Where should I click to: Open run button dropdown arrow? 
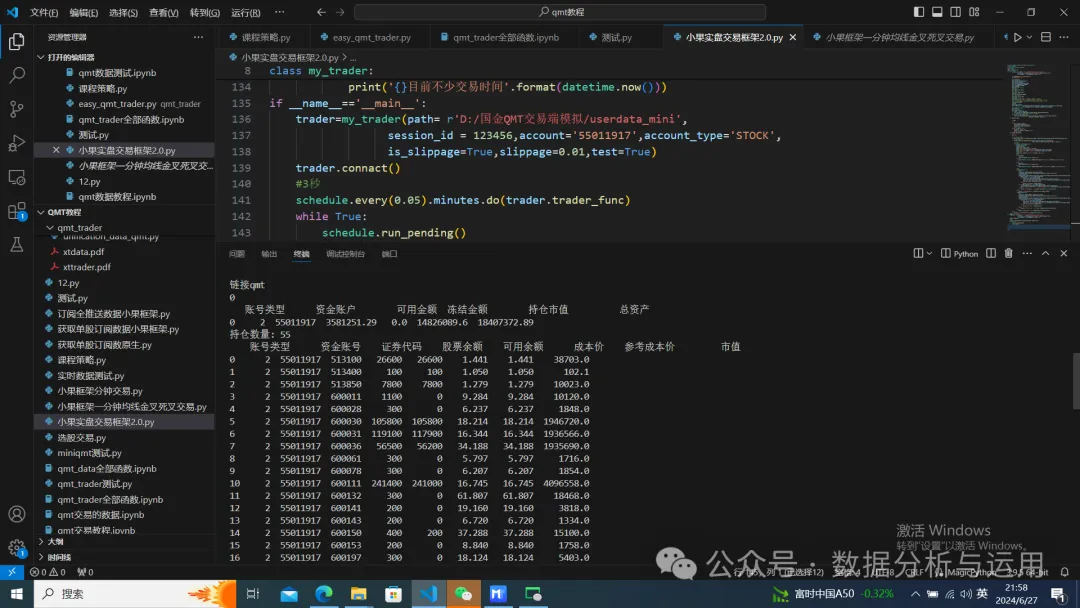point(1029,37)
